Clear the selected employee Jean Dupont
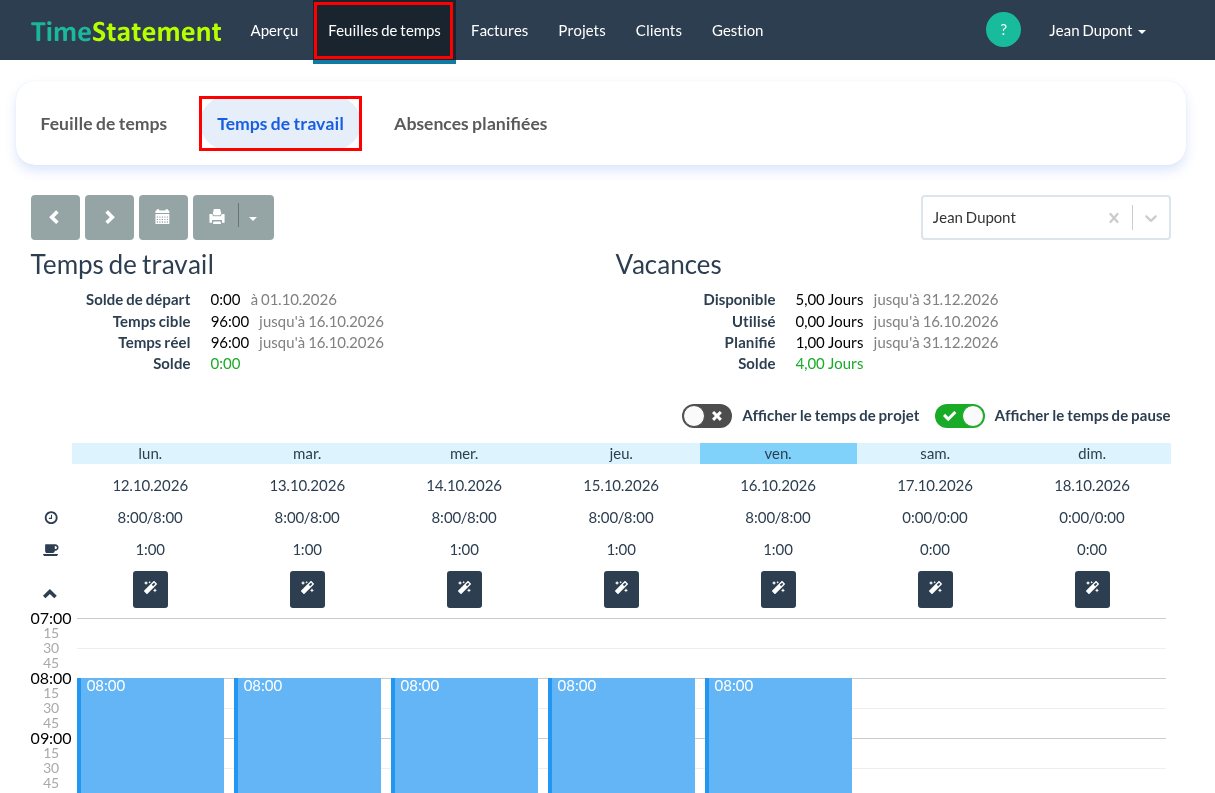The height and width of the screenshot is (793, 1215). 1113,218
